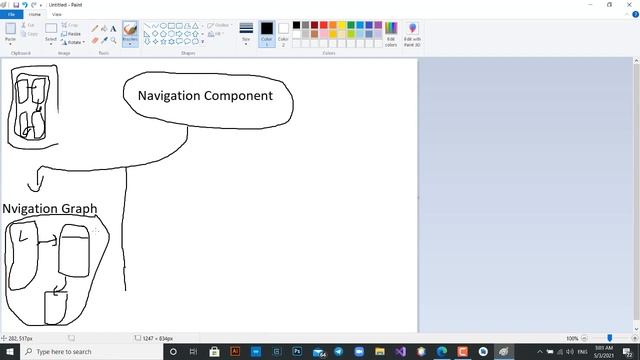Pick the green color swatch
This screenshot has width=640, height=360.
[x=351, y=25]
